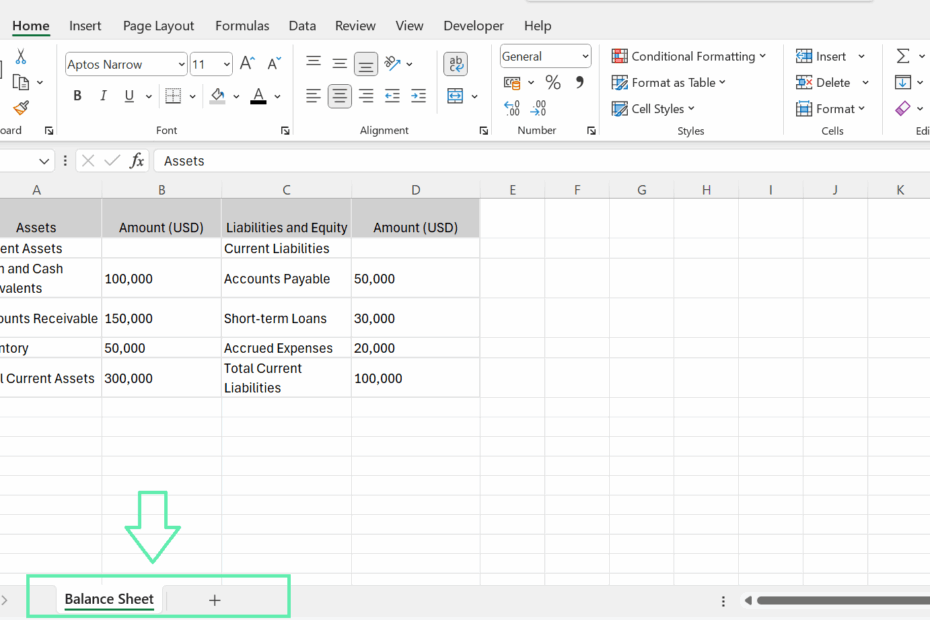Click the AutoSum sigma icon

903,56
